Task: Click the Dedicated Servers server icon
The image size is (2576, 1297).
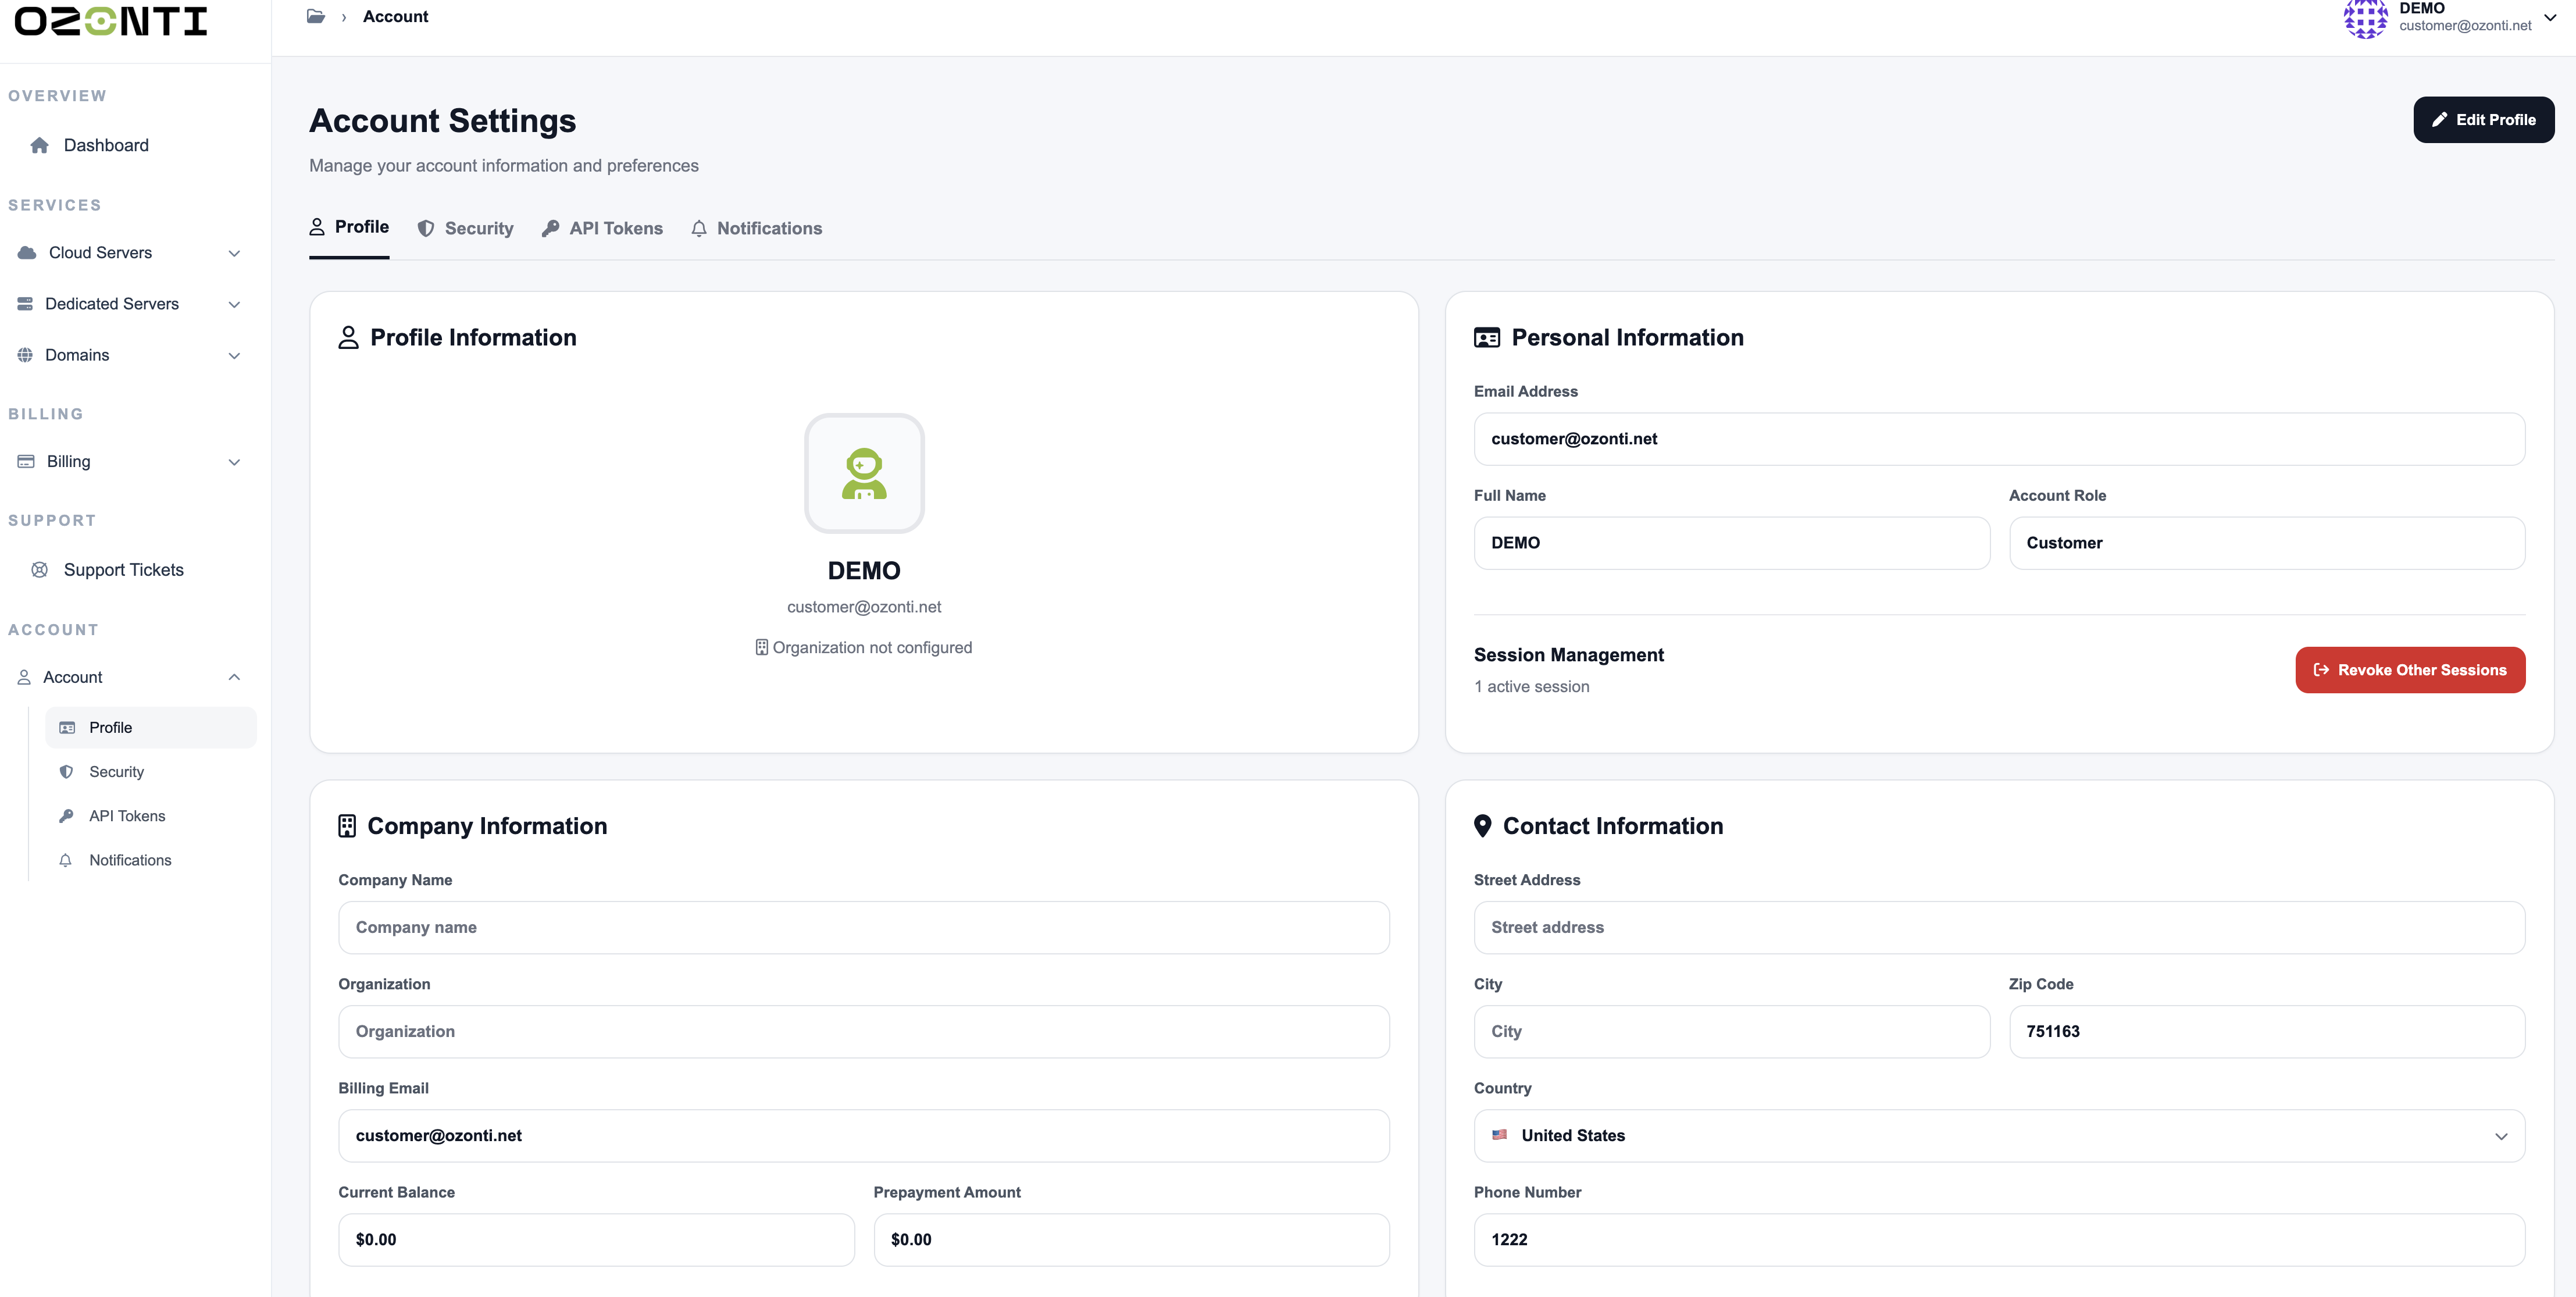Action: (25, 304)
